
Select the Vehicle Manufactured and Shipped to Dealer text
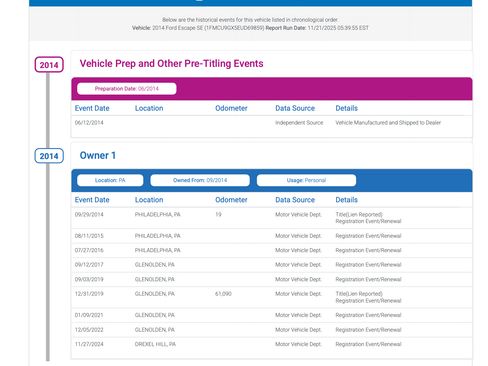(388, 123)
